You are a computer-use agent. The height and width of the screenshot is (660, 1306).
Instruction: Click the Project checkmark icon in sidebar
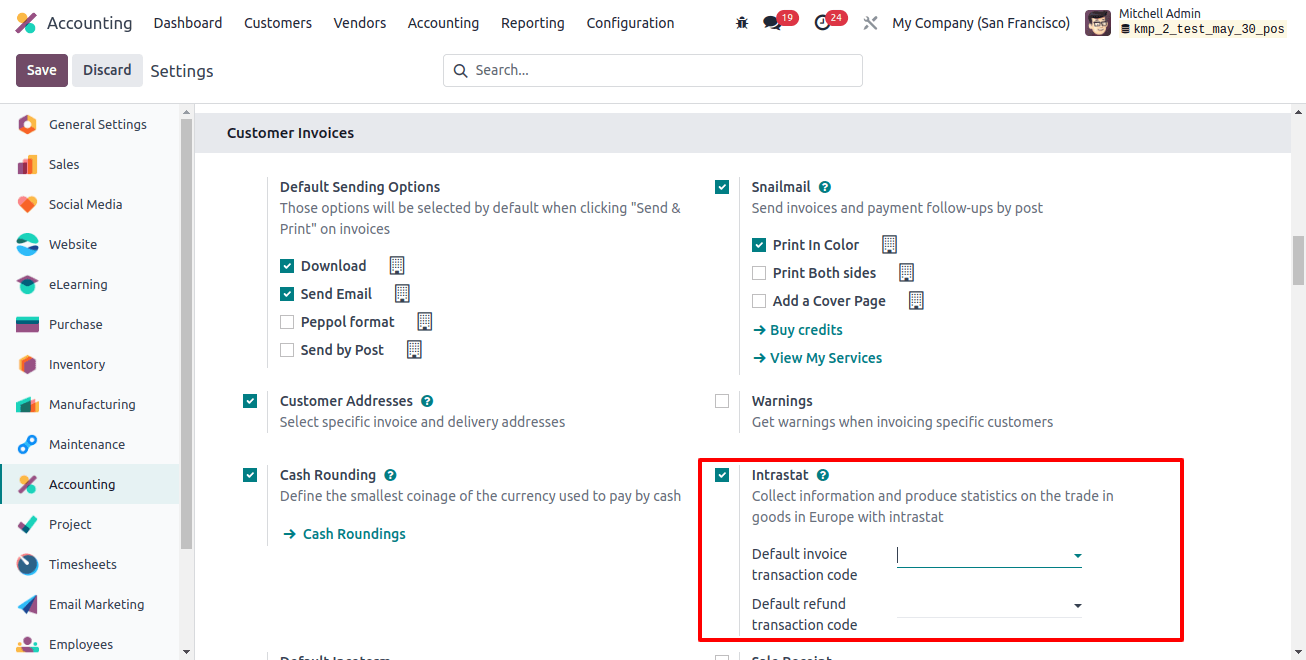[28, 525]
